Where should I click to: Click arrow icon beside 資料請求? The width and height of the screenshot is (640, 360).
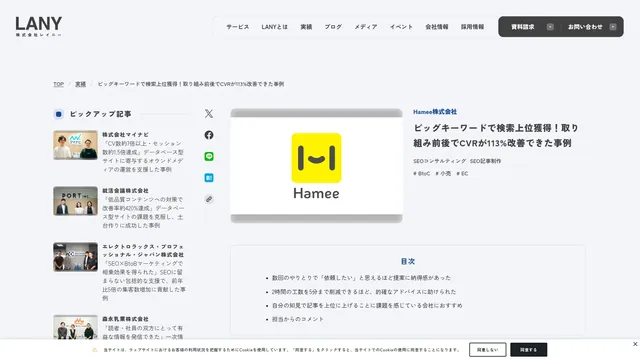pyautogui.click(x=550, y=27)
